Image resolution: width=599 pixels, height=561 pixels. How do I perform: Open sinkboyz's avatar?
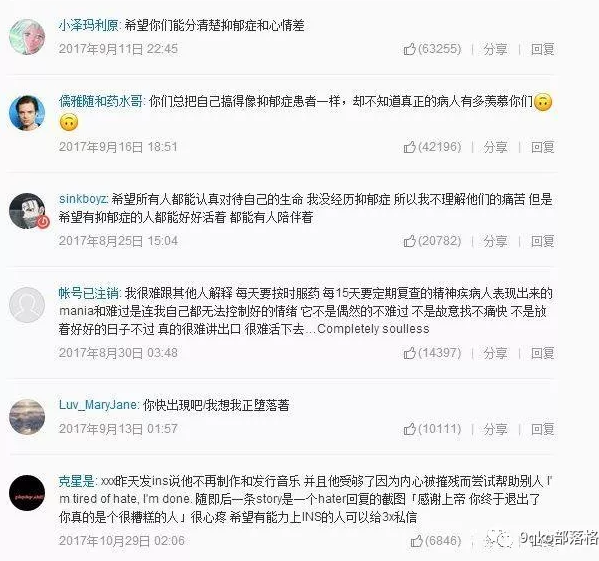point(27,211)
